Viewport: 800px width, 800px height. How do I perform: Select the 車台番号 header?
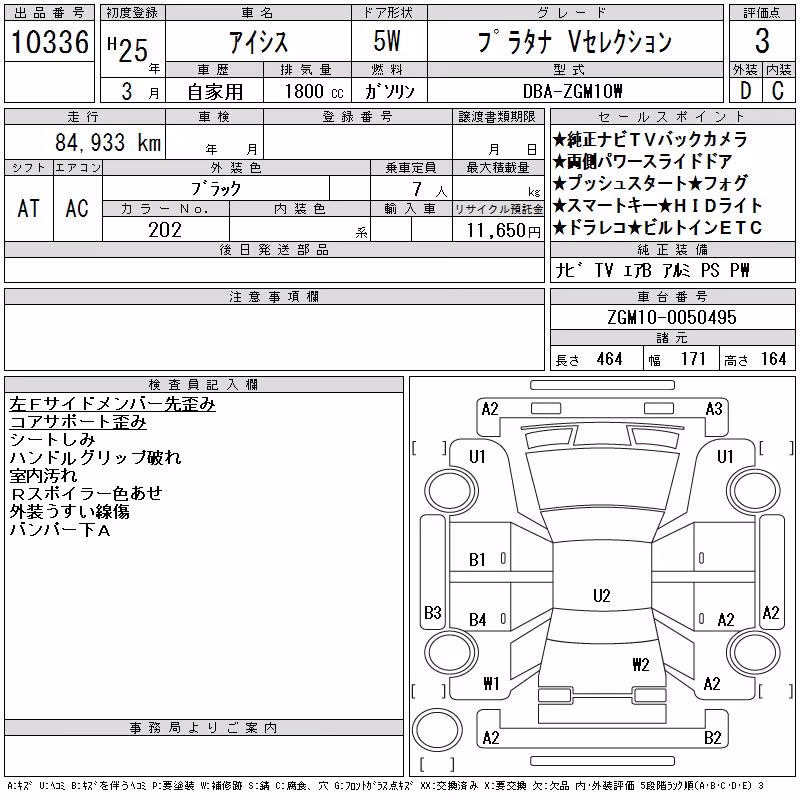(x=672, y=296)
